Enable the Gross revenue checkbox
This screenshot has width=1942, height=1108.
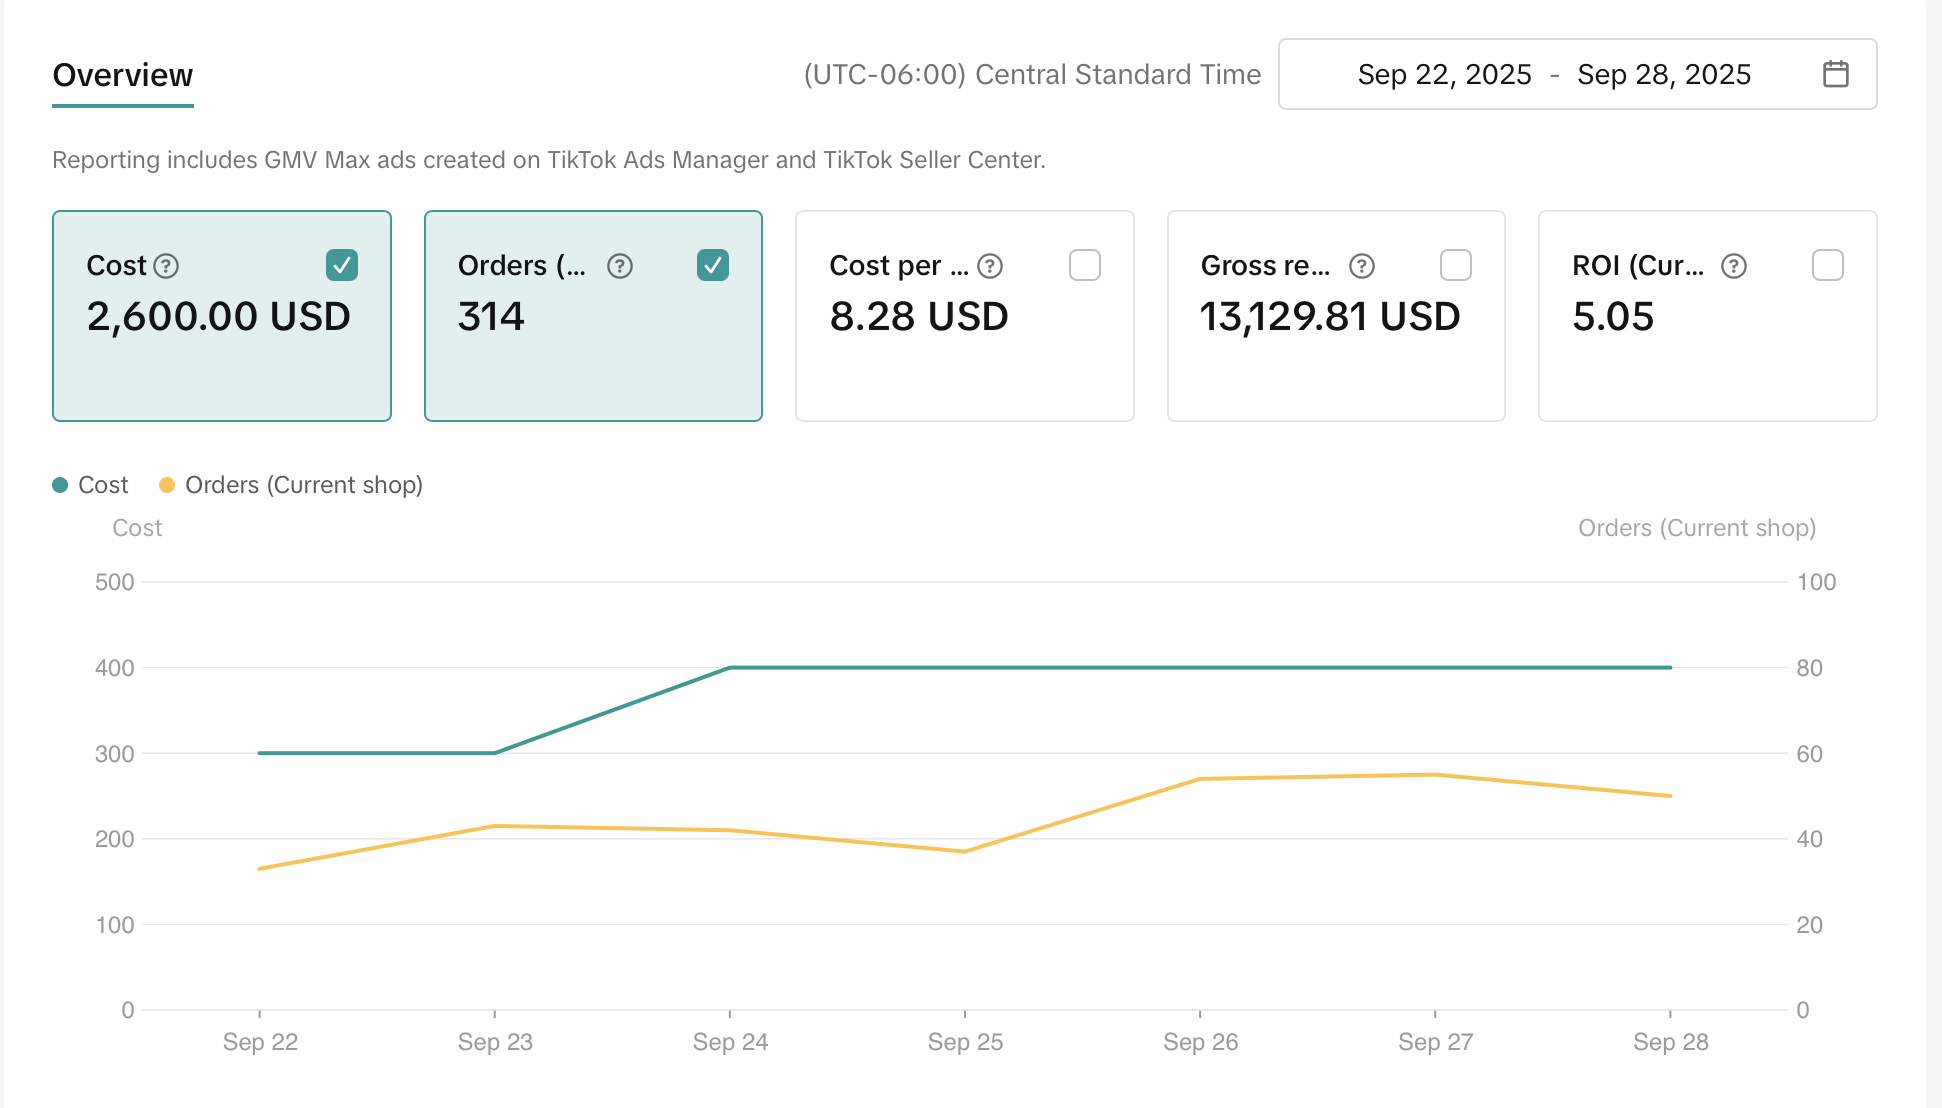pyautogui.click(x=1457, y=265)
